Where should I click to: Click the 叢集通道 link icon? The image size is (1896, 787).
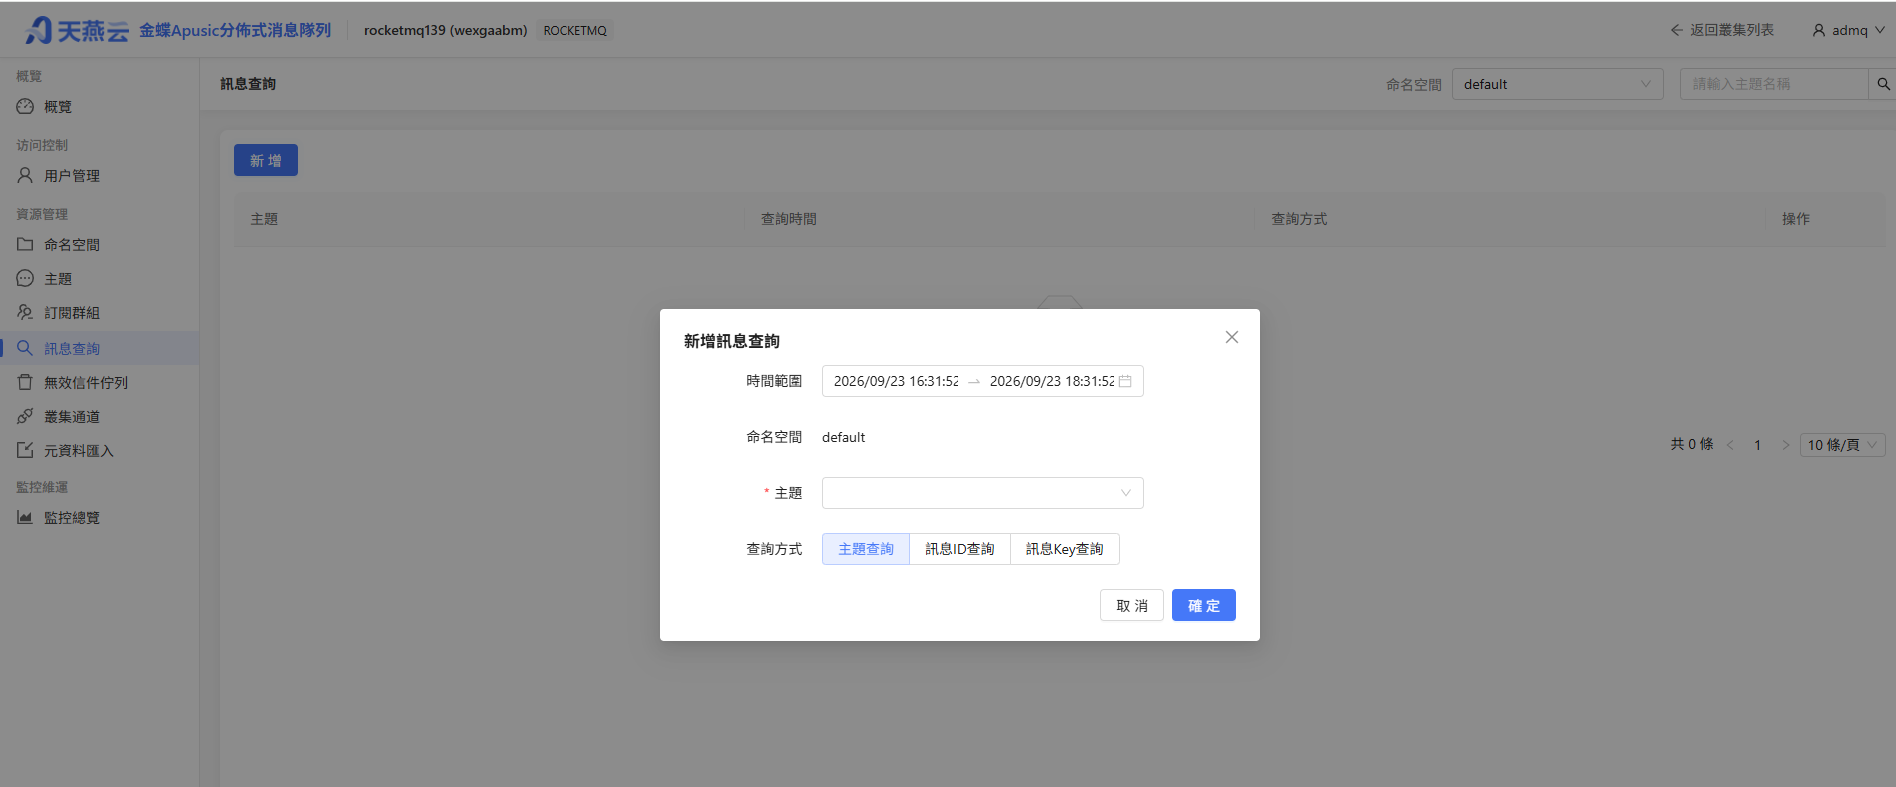tap(25, 416)
